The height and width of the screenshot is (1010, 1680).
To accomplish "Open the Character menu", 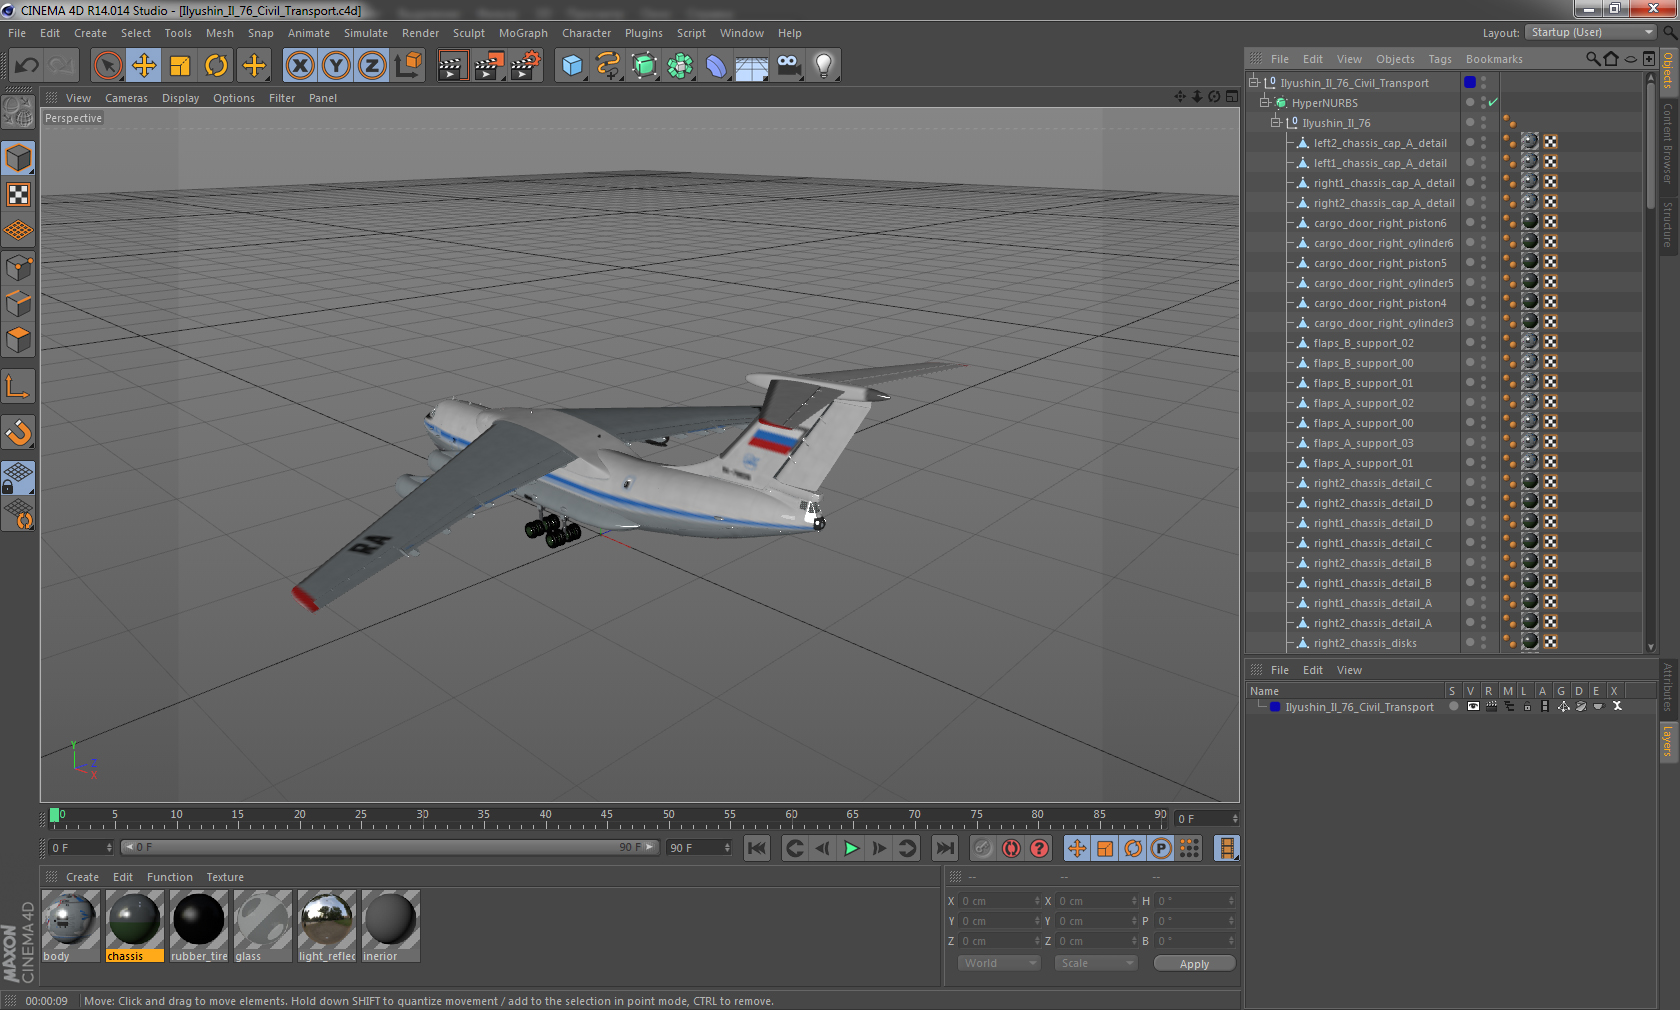I will 586,33.
